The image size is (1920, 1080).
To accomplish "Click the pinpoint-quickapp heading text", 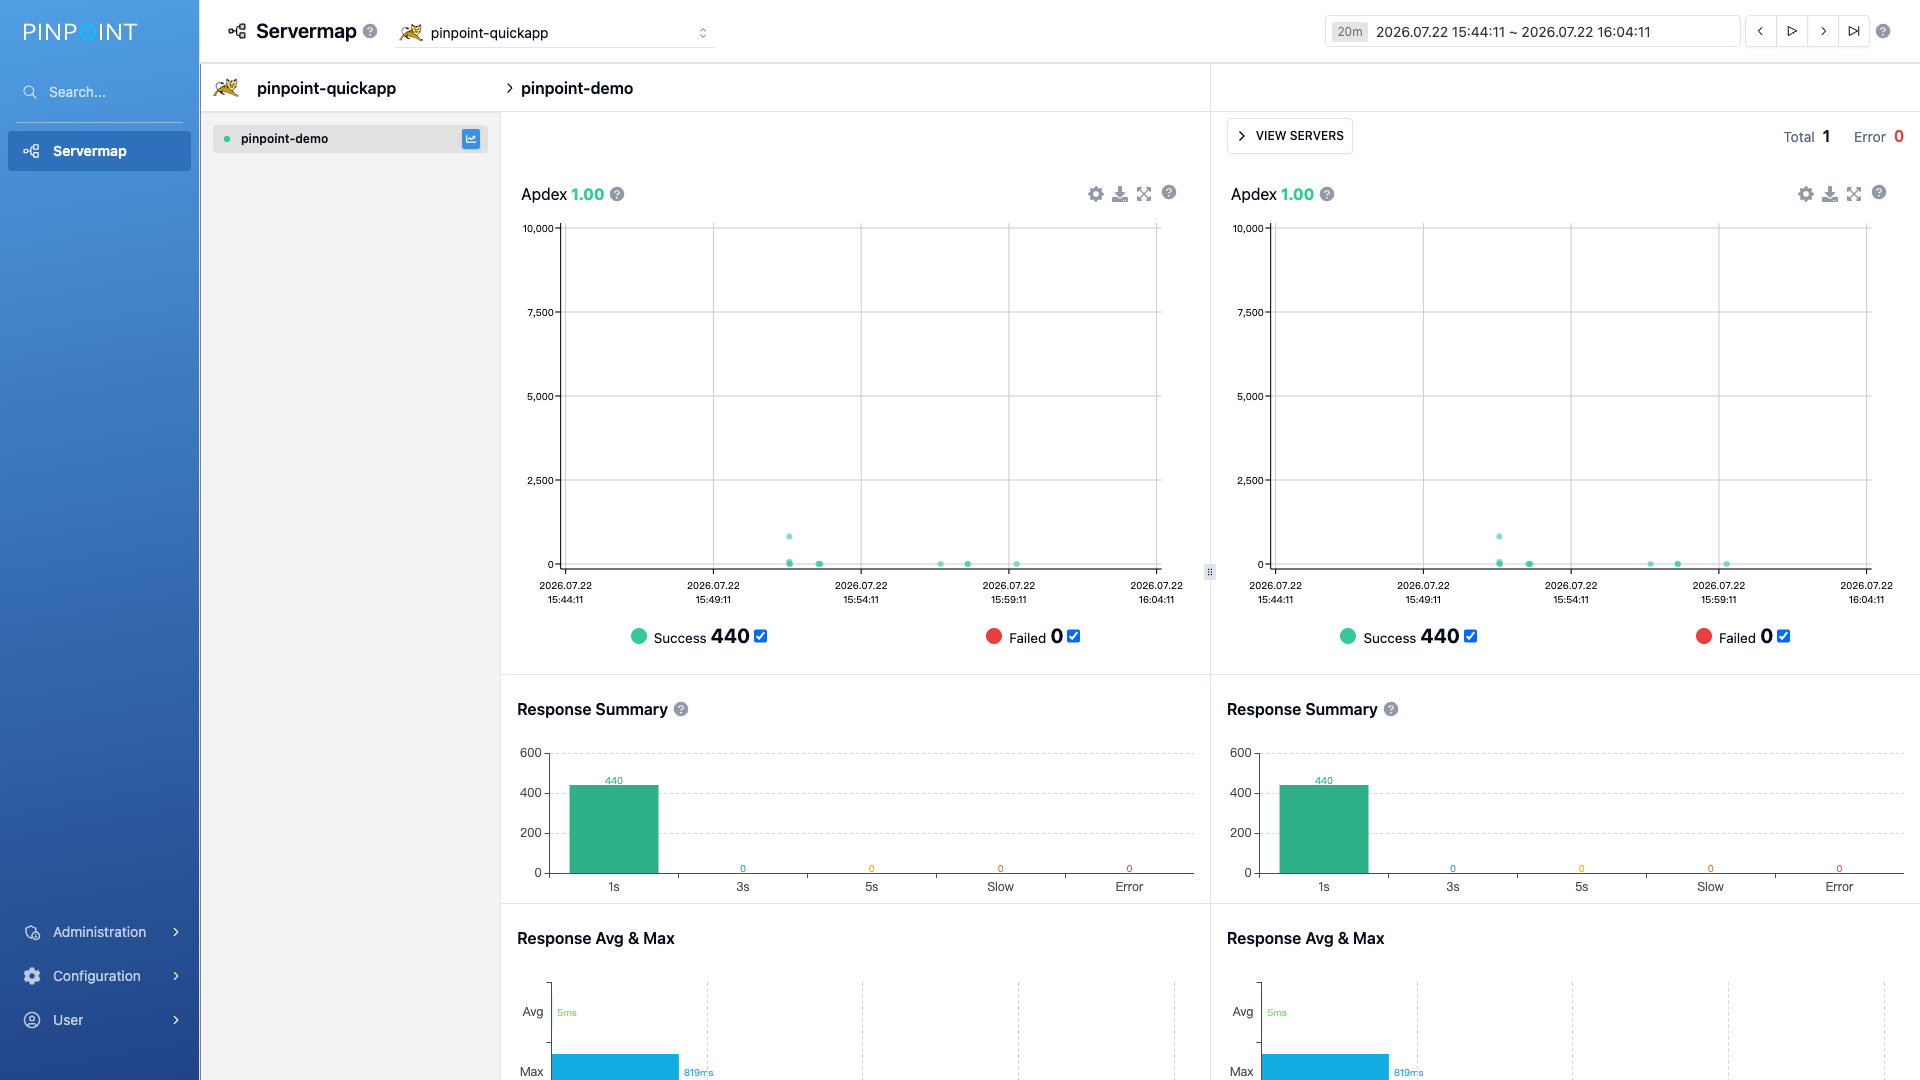I will pos(326,88).
